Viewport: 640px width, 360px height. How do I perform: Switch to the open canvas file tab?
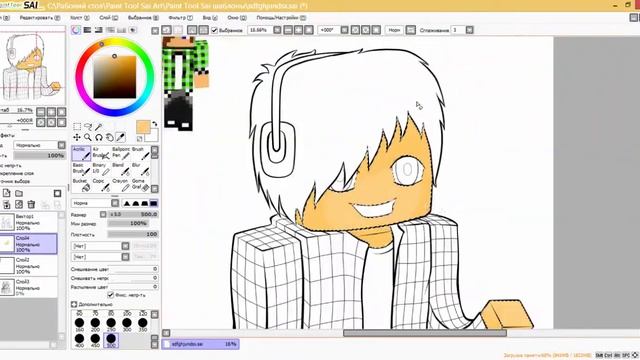[x=200, y=344]
